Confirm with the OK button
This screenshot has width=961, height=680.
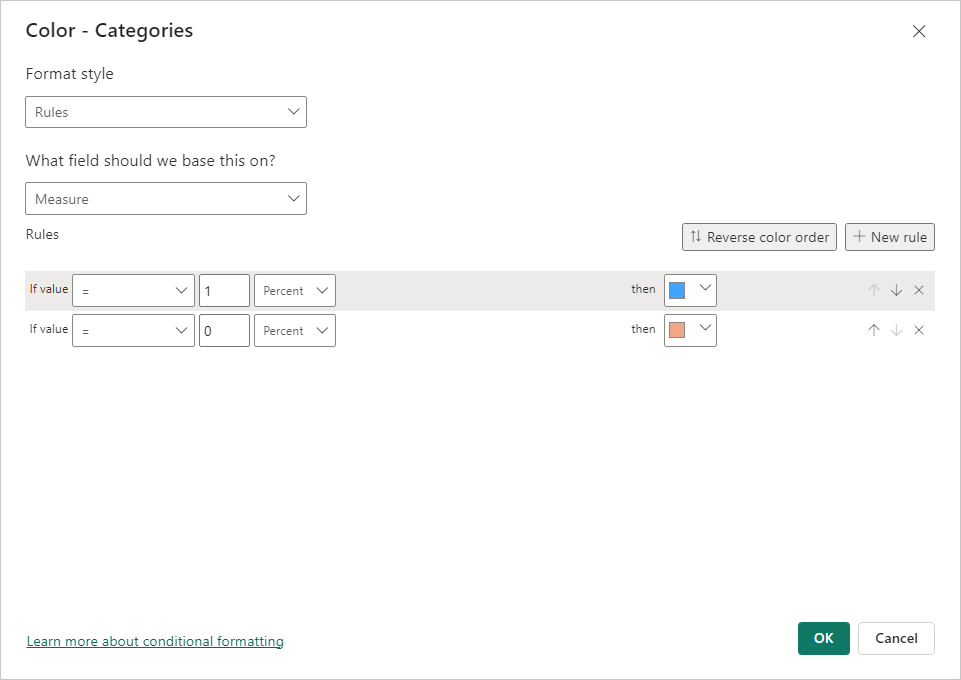point(823,638)
